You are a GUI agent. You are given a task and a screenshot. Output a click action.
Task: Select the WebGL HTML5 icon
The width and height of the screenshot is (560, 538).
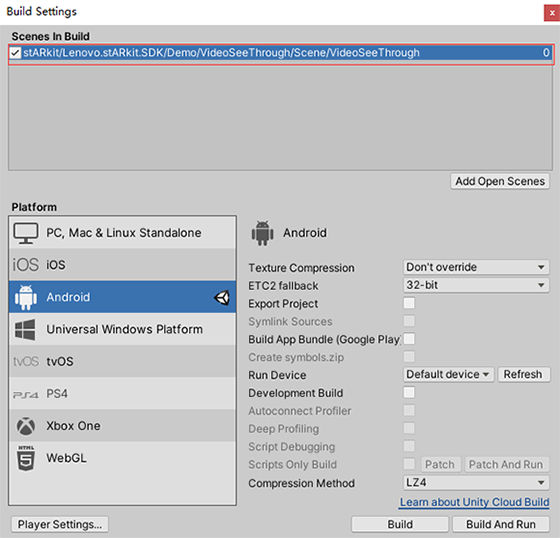click(x=26, y=458)
